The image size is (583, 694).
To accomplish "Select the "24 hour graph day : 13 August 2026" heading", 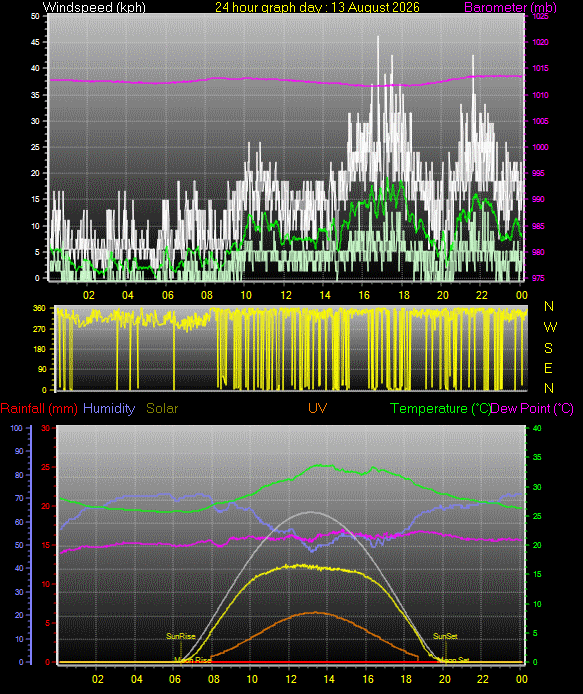I will pyautogui.click(x=317, y=7).
